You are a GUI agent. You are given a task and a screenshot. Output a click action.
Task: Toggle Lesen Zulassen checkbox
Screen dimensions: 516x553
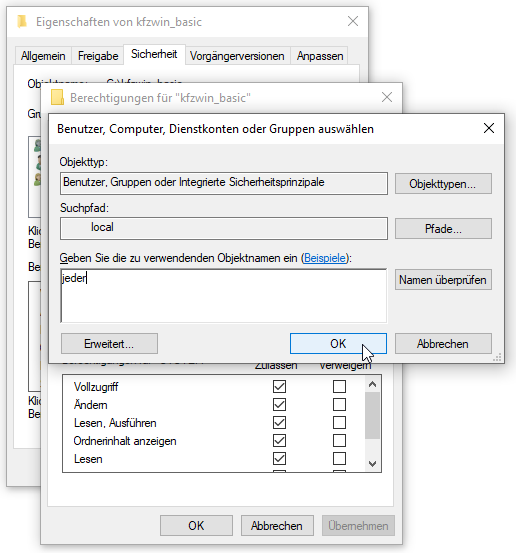coord(279,459)
